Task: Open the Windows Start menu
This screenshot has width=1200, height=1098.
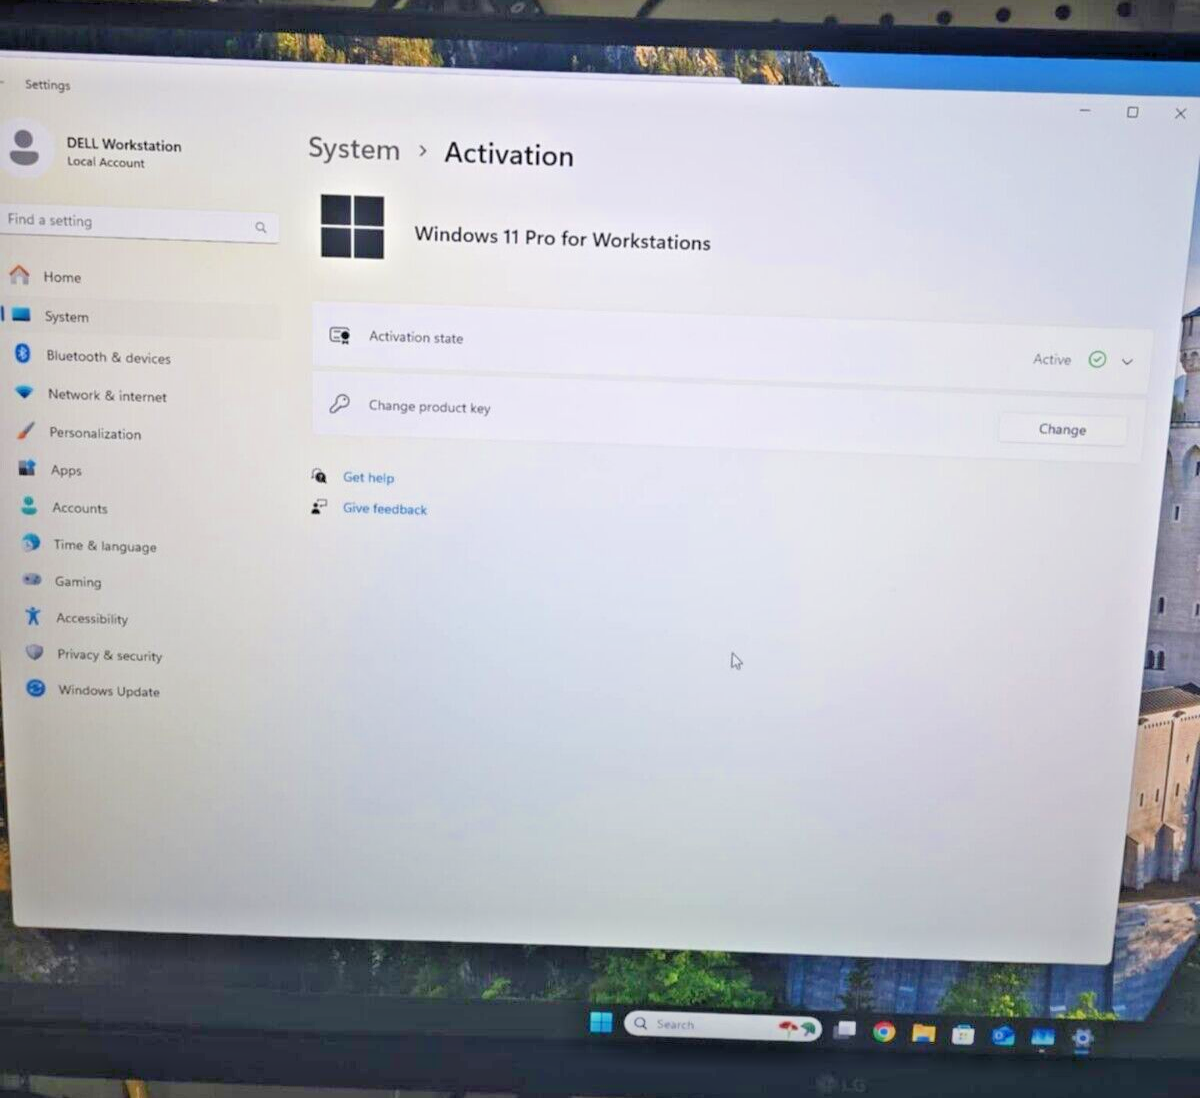Action: [x=601, y=1021]
